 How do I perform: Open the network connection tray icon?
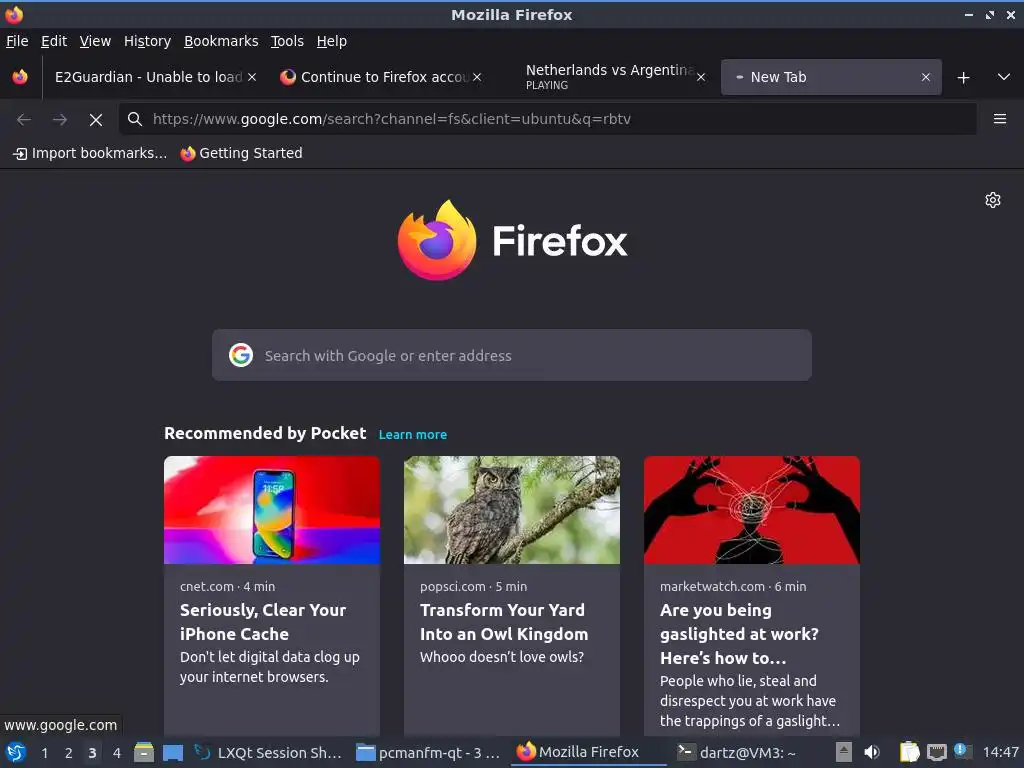(937, 753)
